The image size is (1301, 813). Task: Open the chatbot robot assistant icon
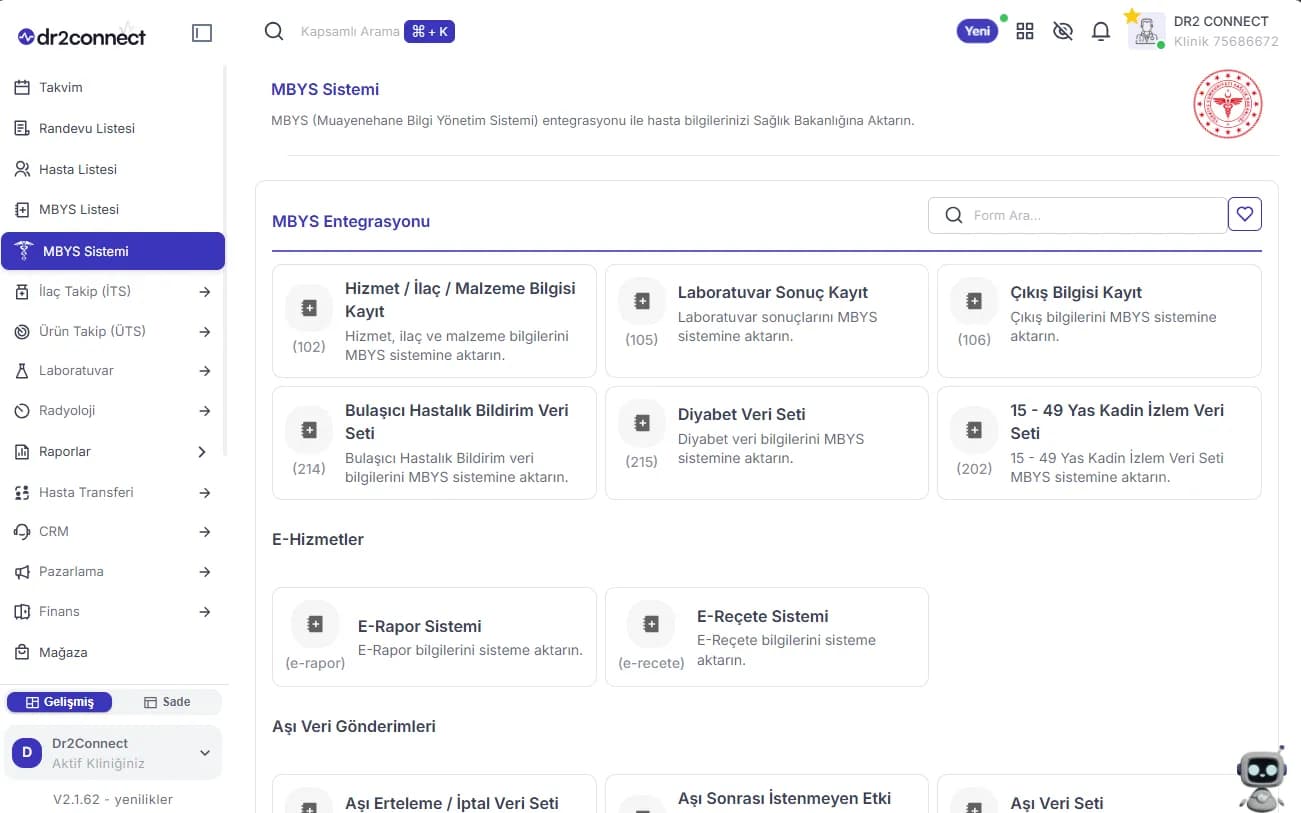1262,777
